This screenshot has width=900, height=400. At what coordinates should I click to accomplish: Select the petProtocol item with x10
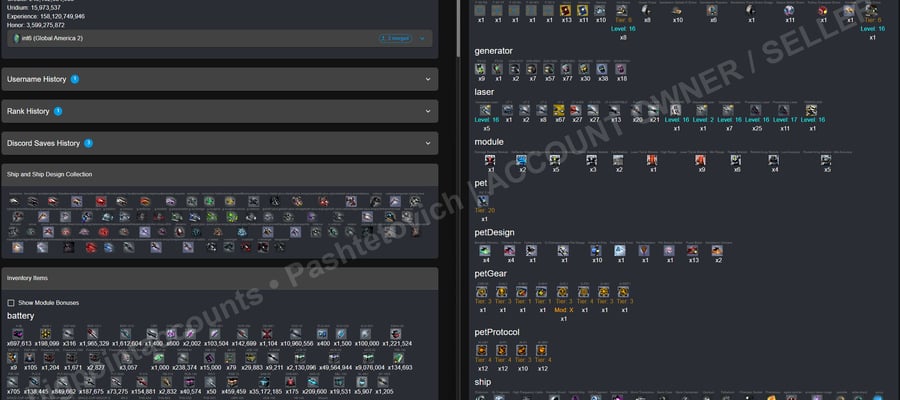point(522,351)
